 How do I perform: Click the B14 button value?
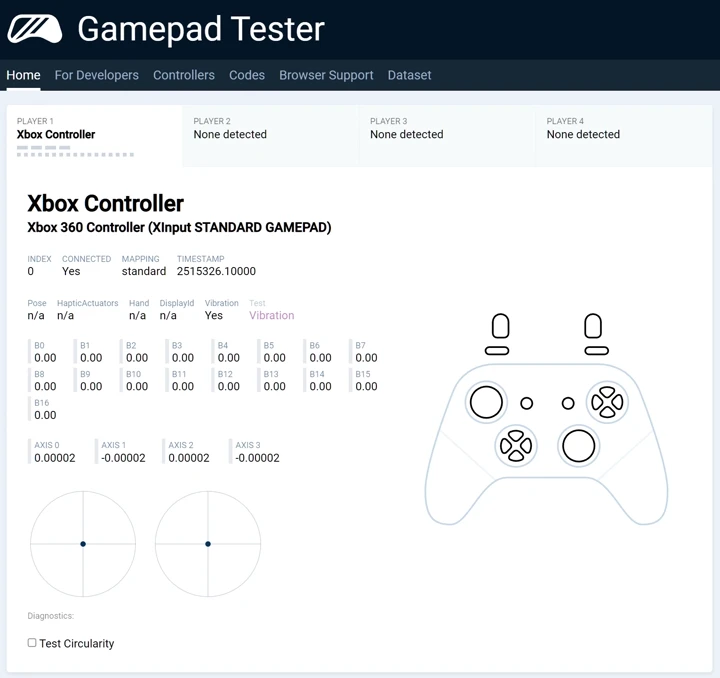point(321,387)
